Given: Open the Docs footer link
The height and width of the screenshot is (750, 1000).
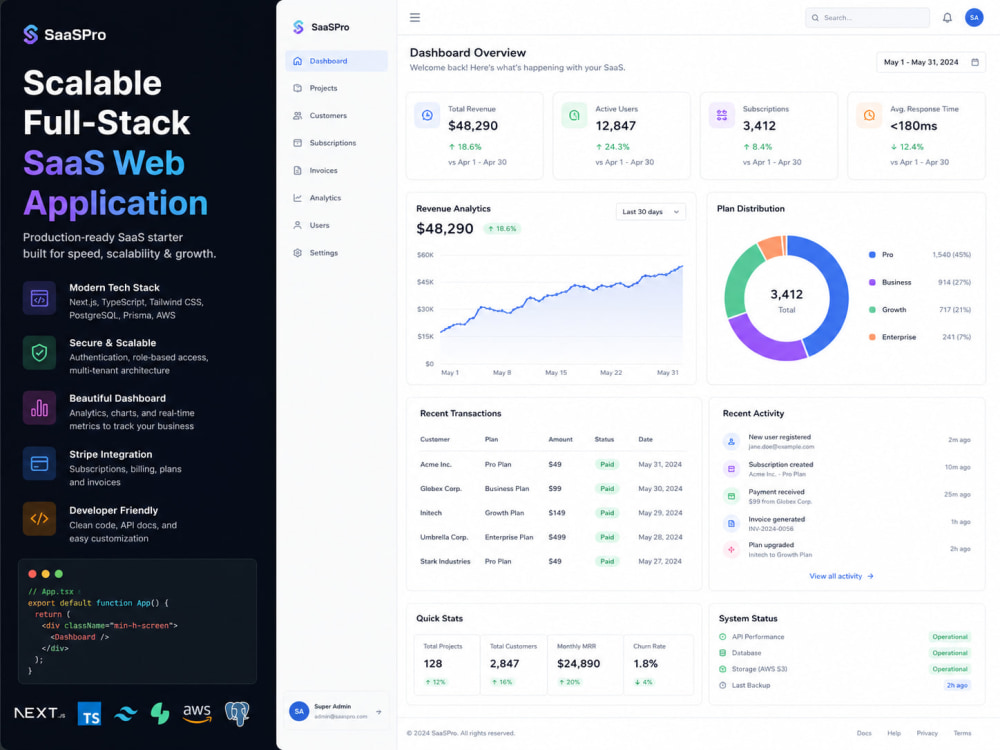Looking at the screenshot, I should pos(864,733).
